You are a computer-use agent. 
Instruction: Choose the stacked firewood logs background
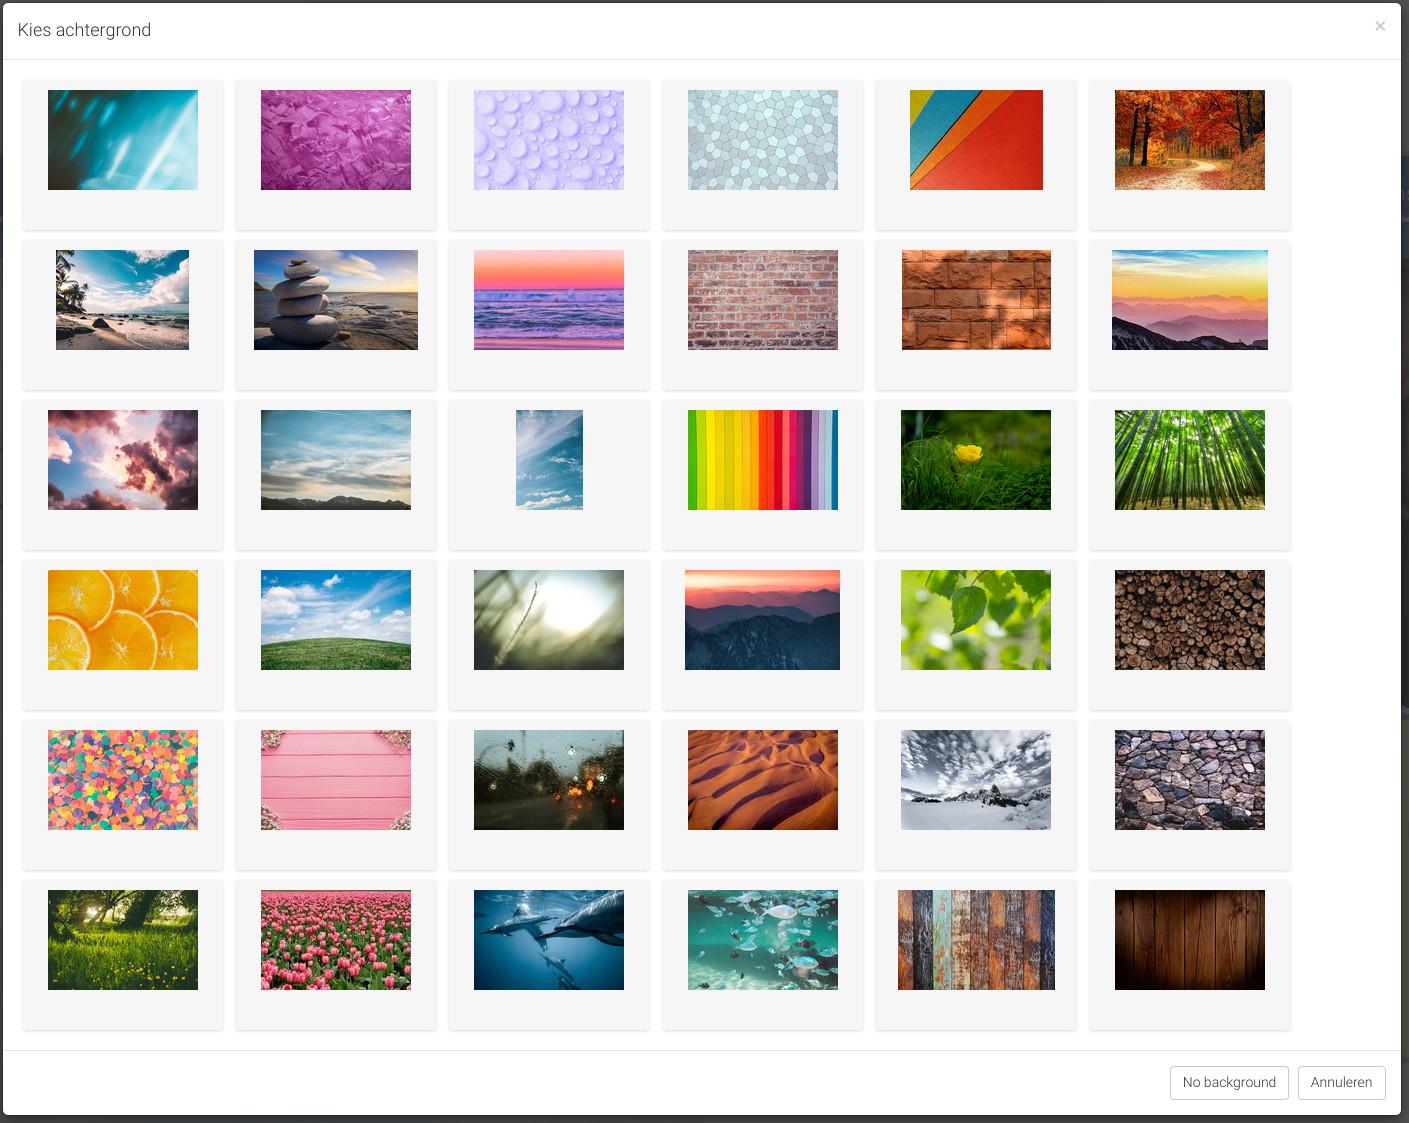tap(1190, 620)
